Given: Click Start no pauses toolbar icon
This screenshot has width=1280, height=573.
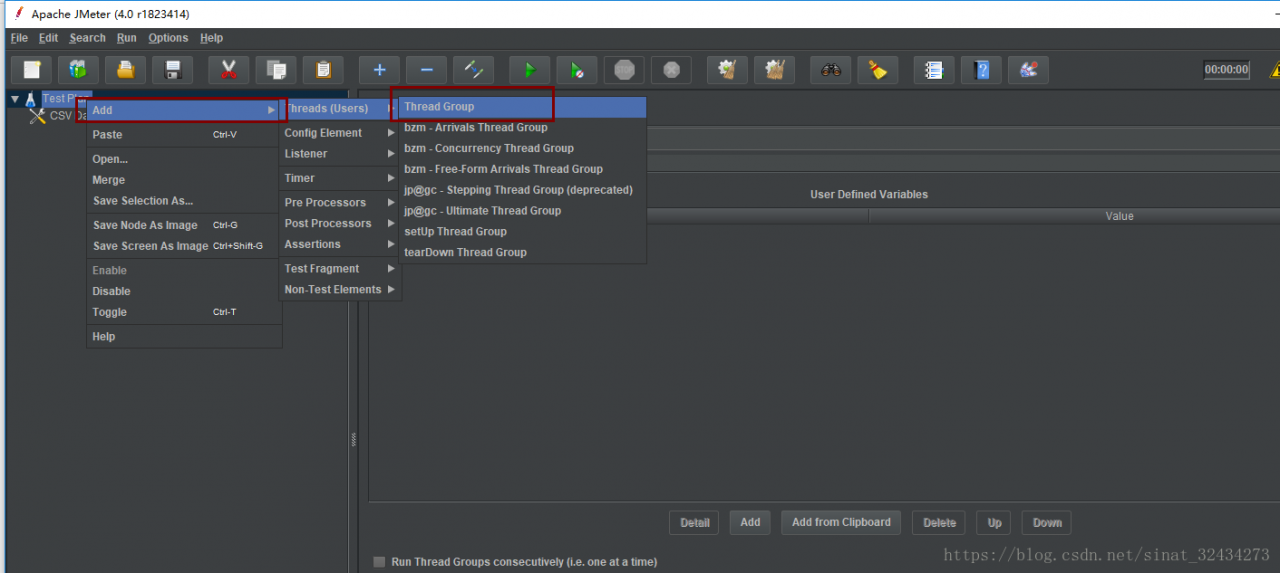Looking at the screenshot, I should pyautogui.click(x=577, y=70).
